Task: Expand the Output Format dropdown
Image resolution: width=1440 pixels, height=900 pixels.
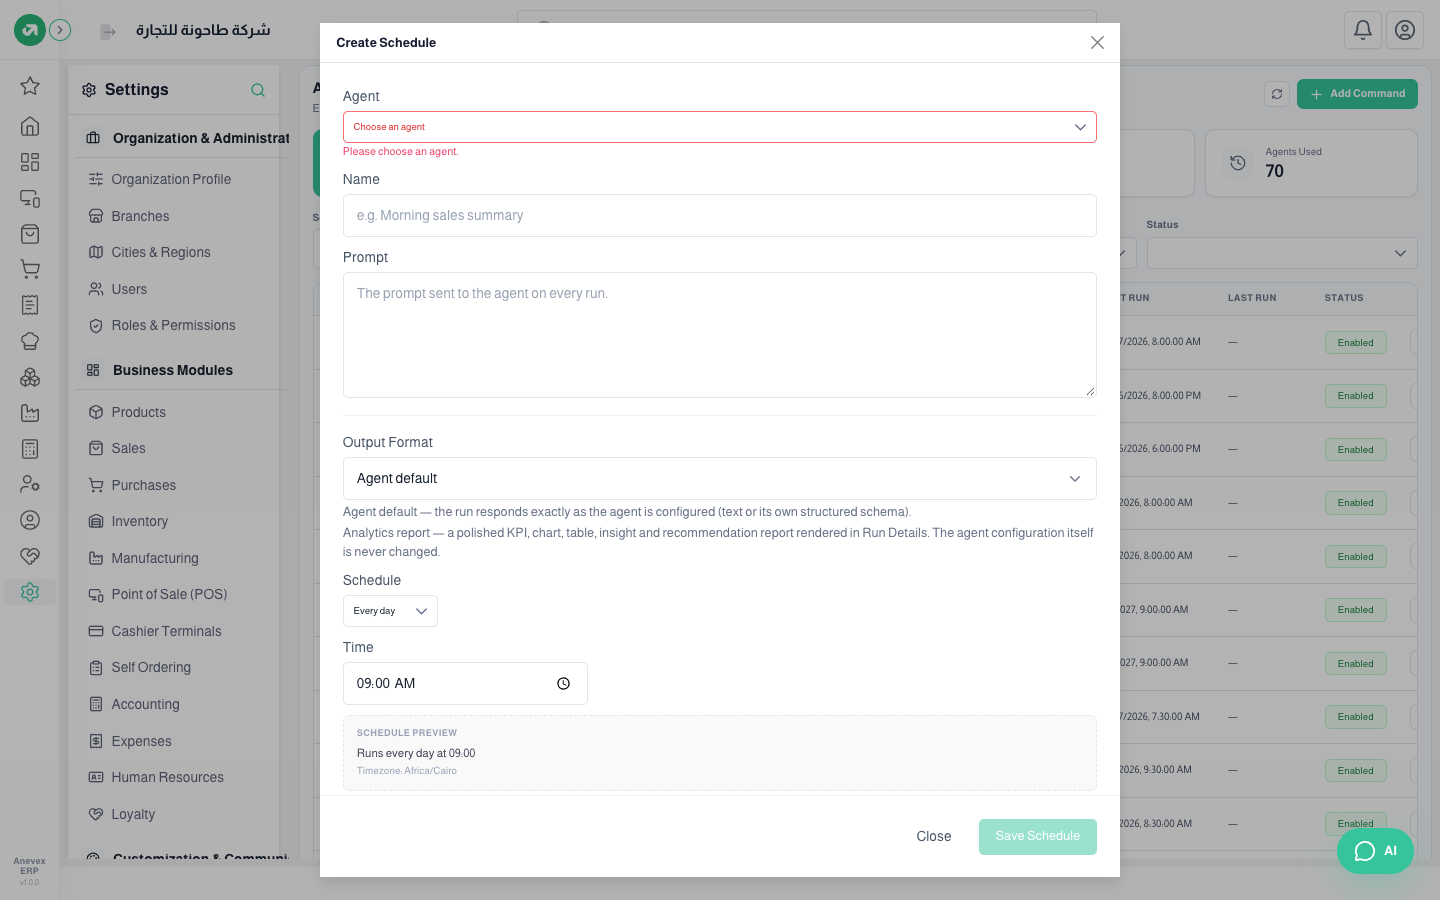Action: coord(720,478)
